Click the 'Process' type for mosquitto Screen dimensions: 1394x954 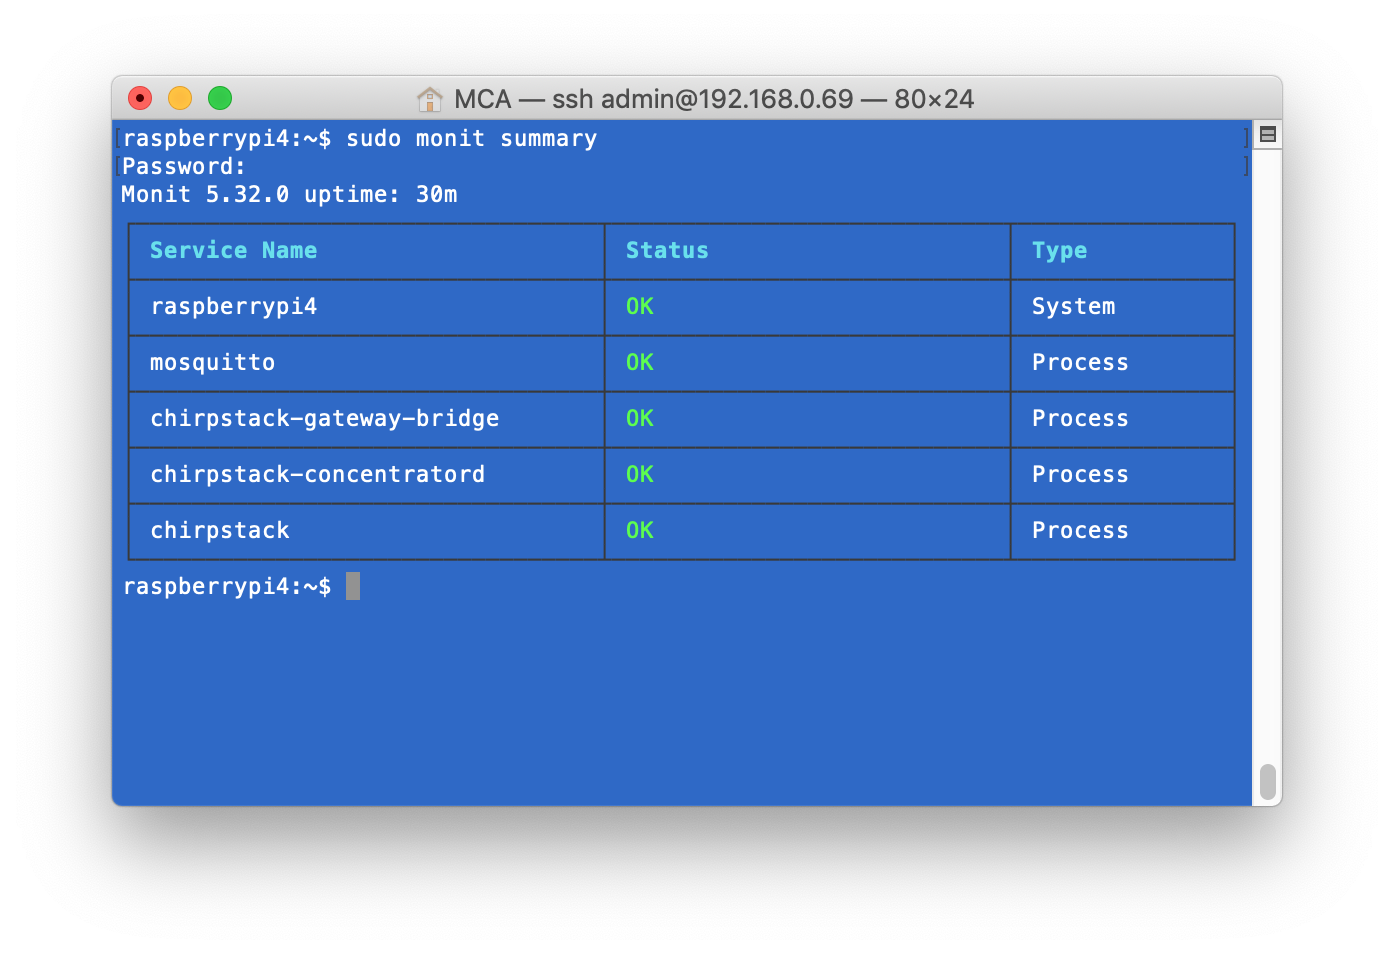coord(1080,363)
